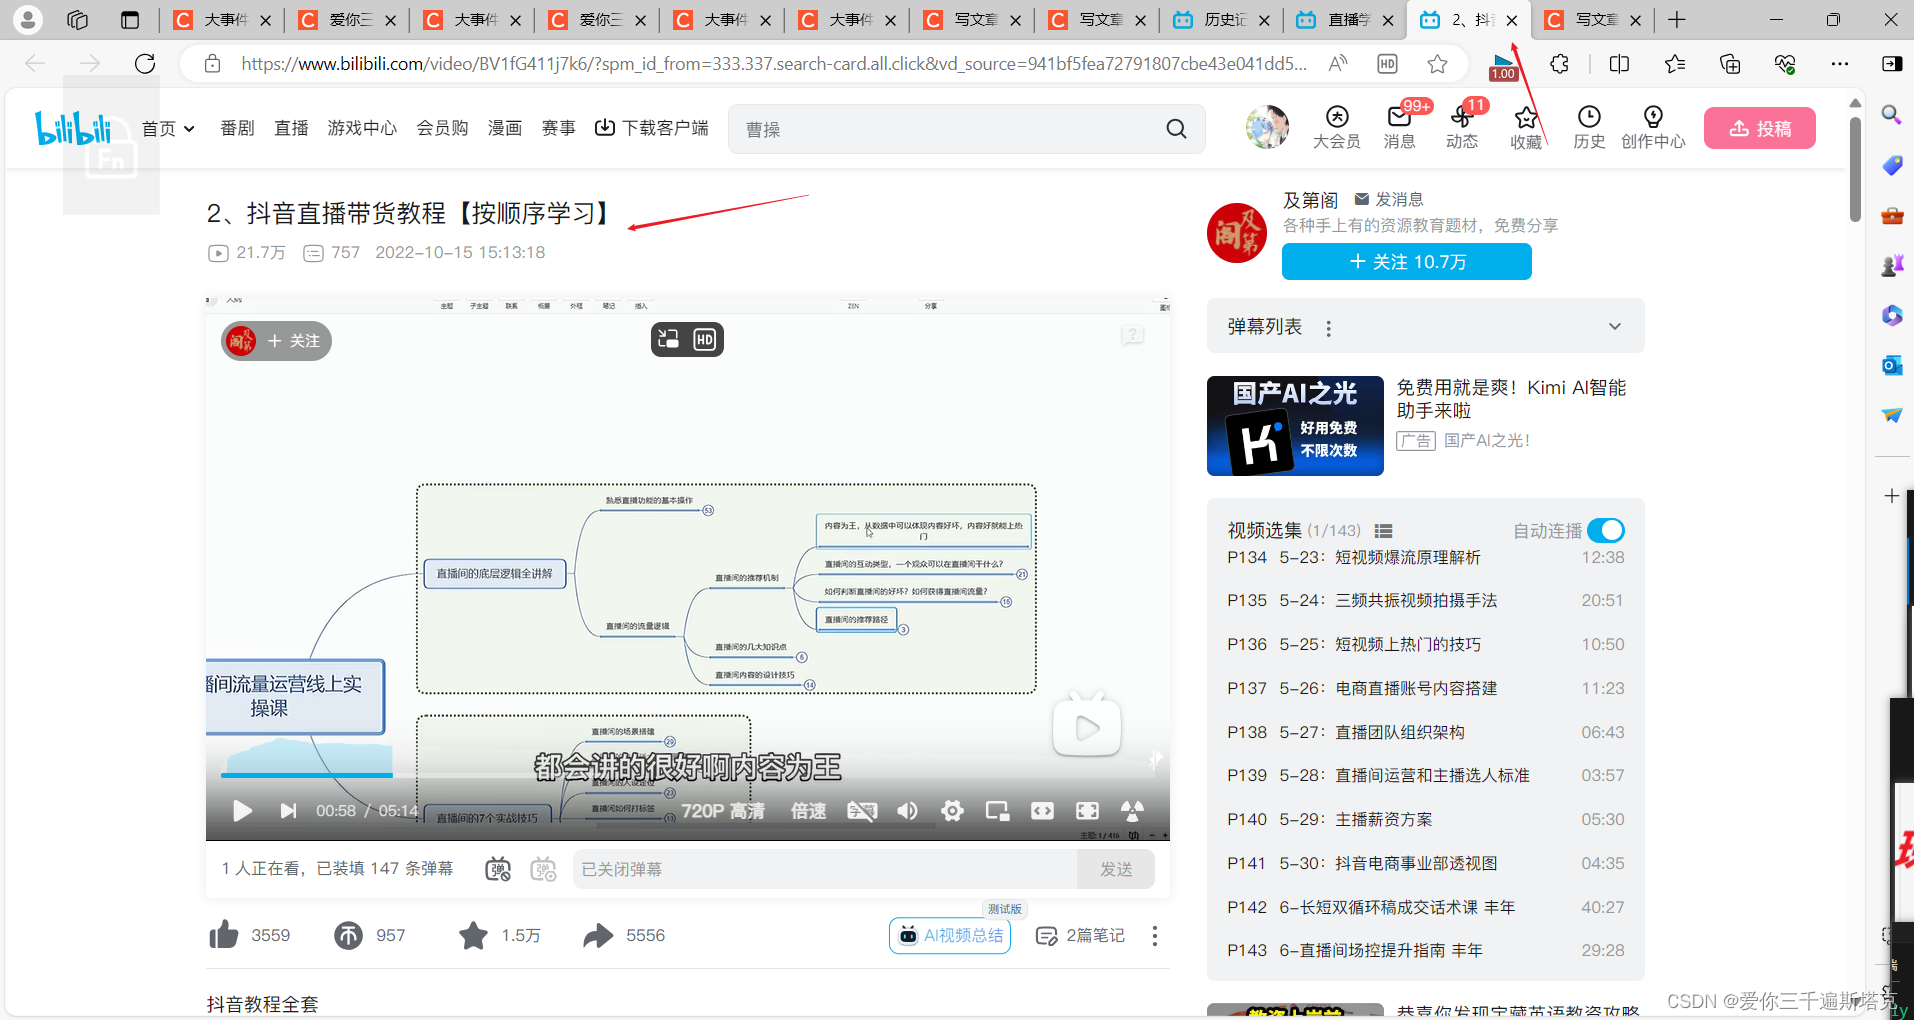1914x1020 pixels.
Task: Refresh the page
Action: point(145,64)
